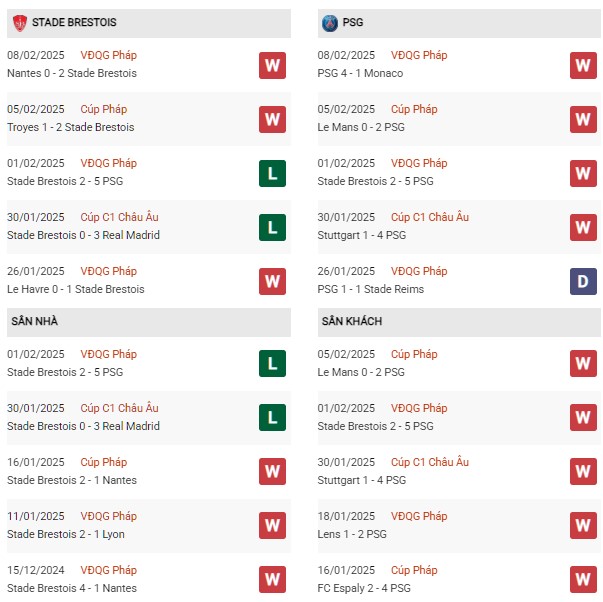Click the W badge for Stade Brestois 2 - 1 Lyon
Screen dimensions: 603x602
(272, 525)
